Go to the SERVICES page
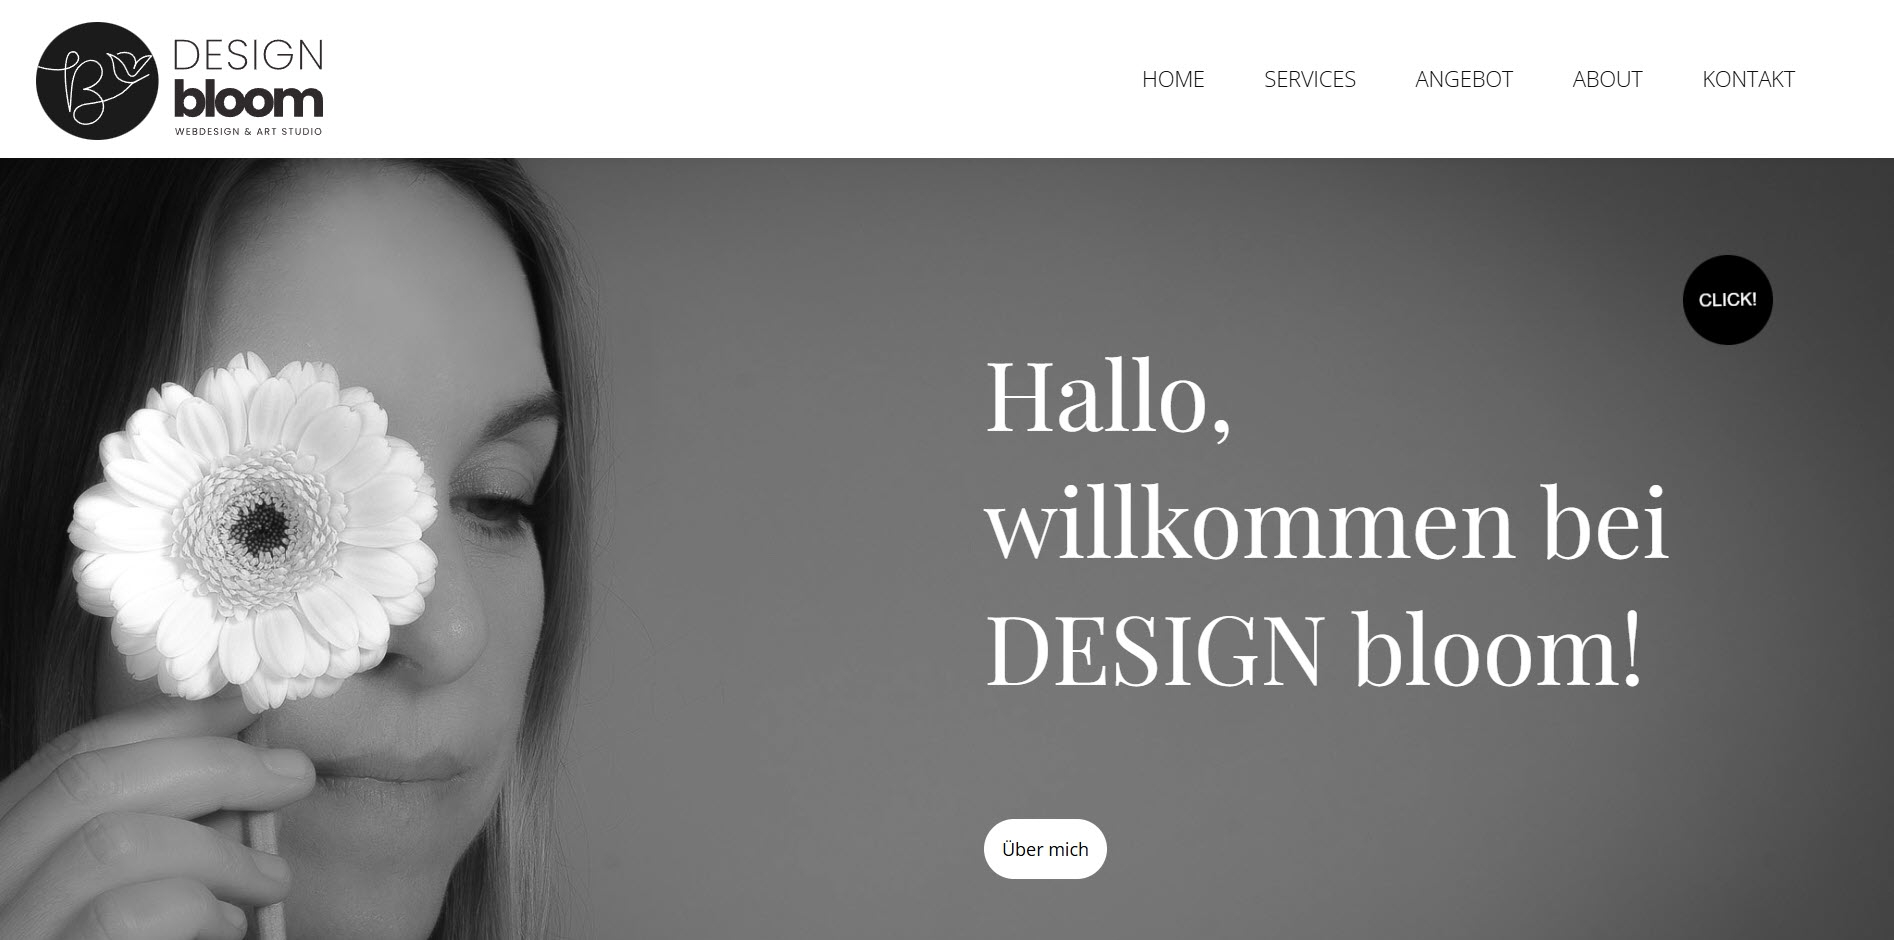This screenshot has height=940, width=1894. 1310,79
